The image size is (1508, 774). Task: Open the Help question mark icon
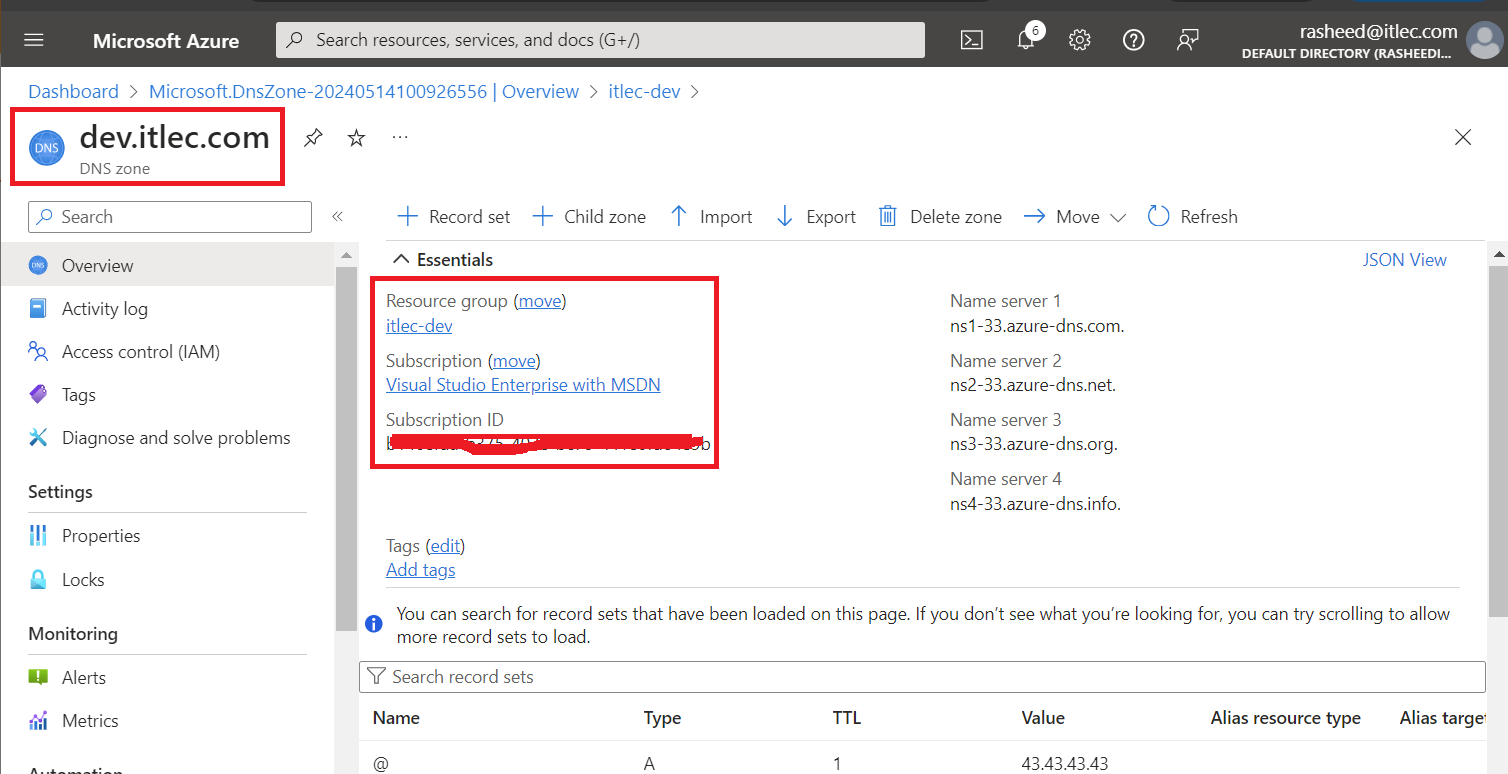(1133, 40)
